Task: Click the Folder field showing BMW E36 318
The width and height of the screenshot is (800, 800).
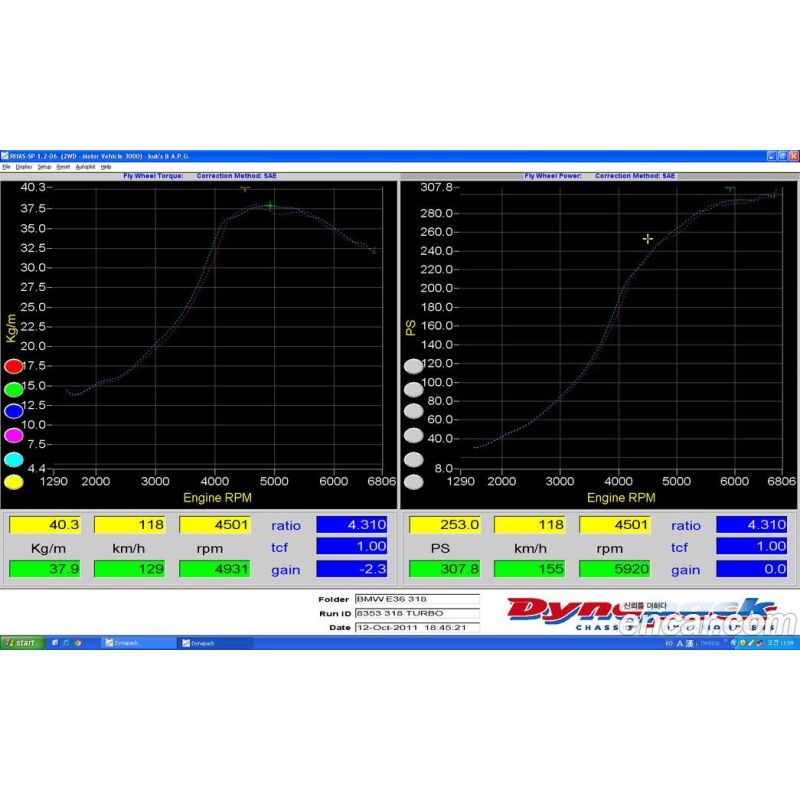Action: [x=417, y=599]
